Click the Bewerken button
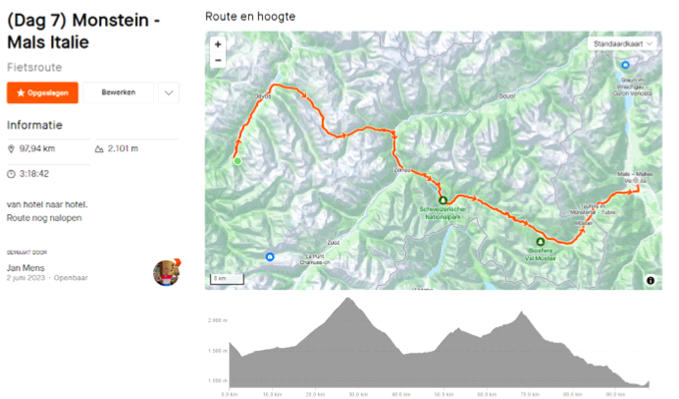Image resolution: width=679 pixels, height=399 pixels. click(118, 92)
